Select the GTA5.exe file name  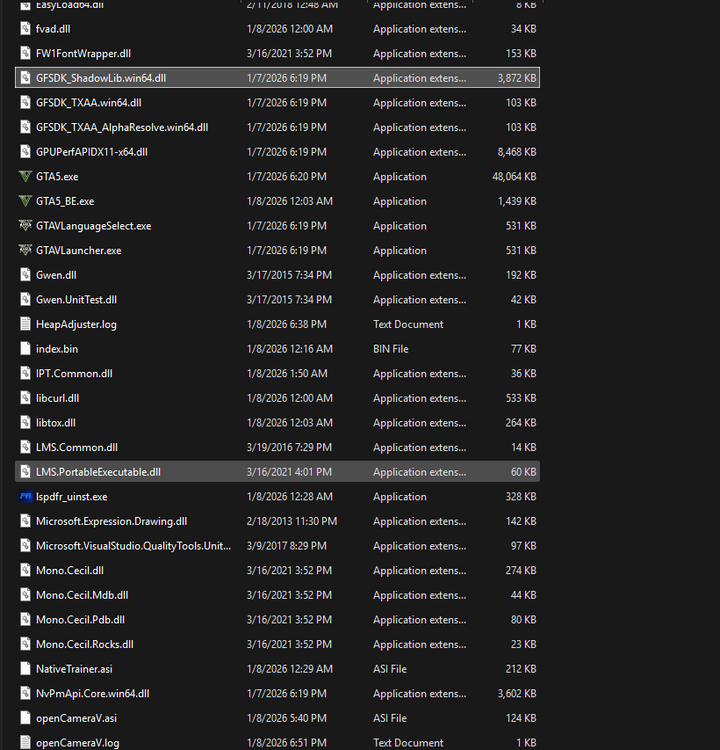[x=57, y=176]
